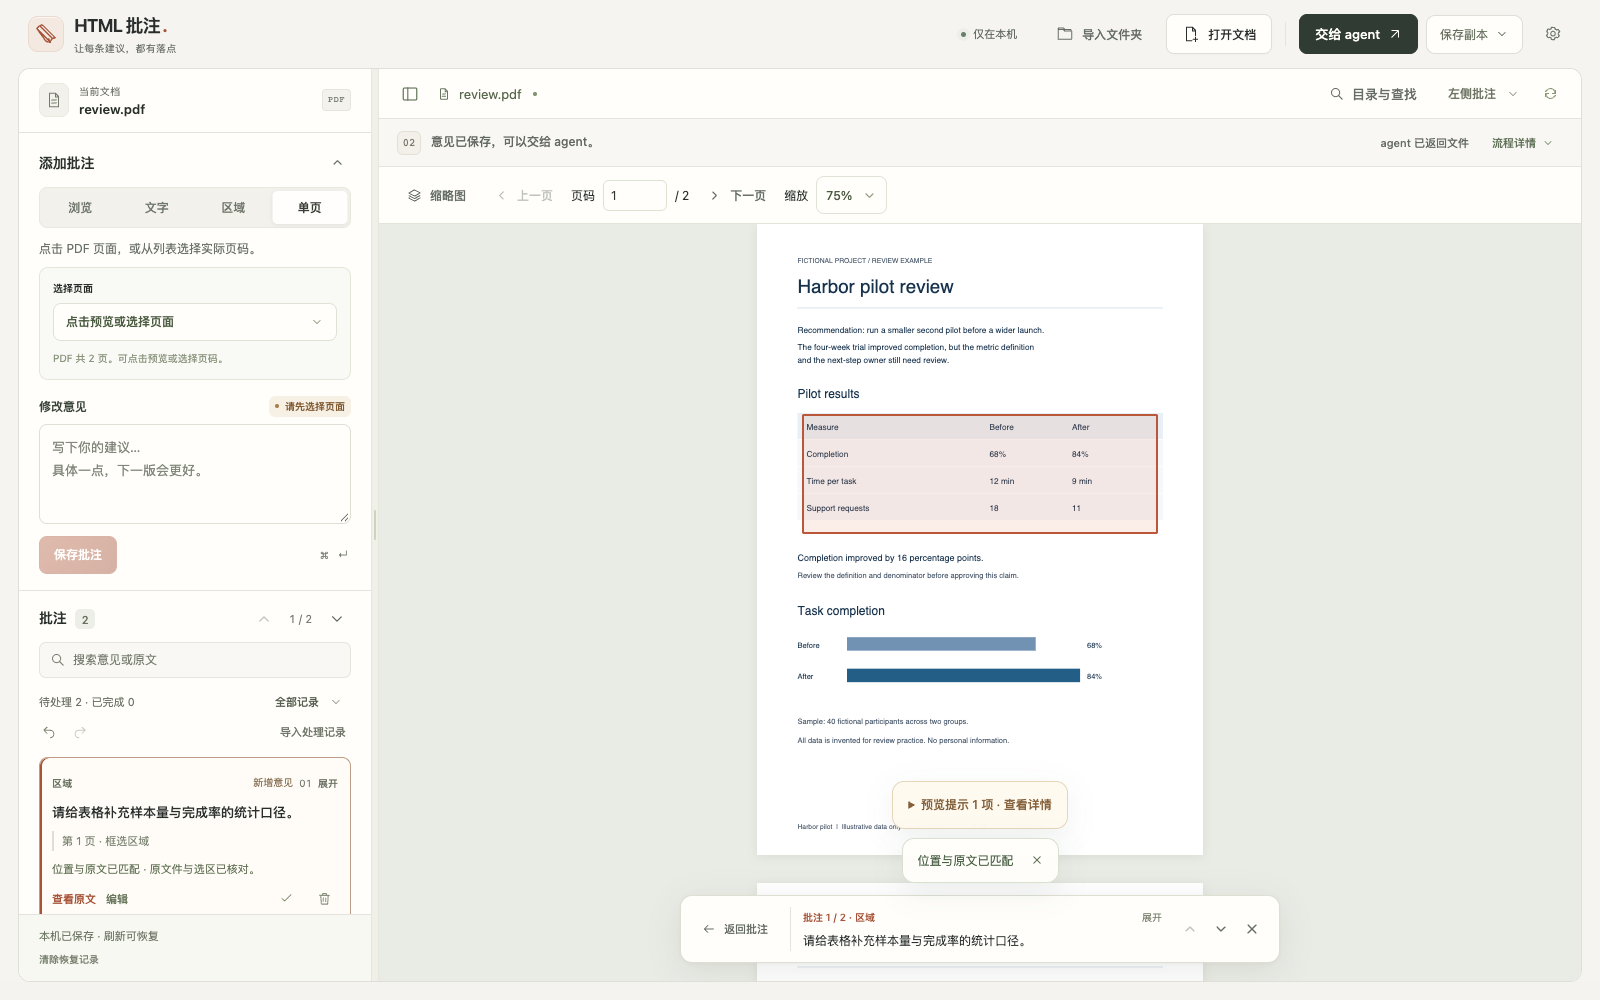Open the 点击预览或选择页面 dropdown
This screenshot has width=1600, height=1000.
point(195,322)
